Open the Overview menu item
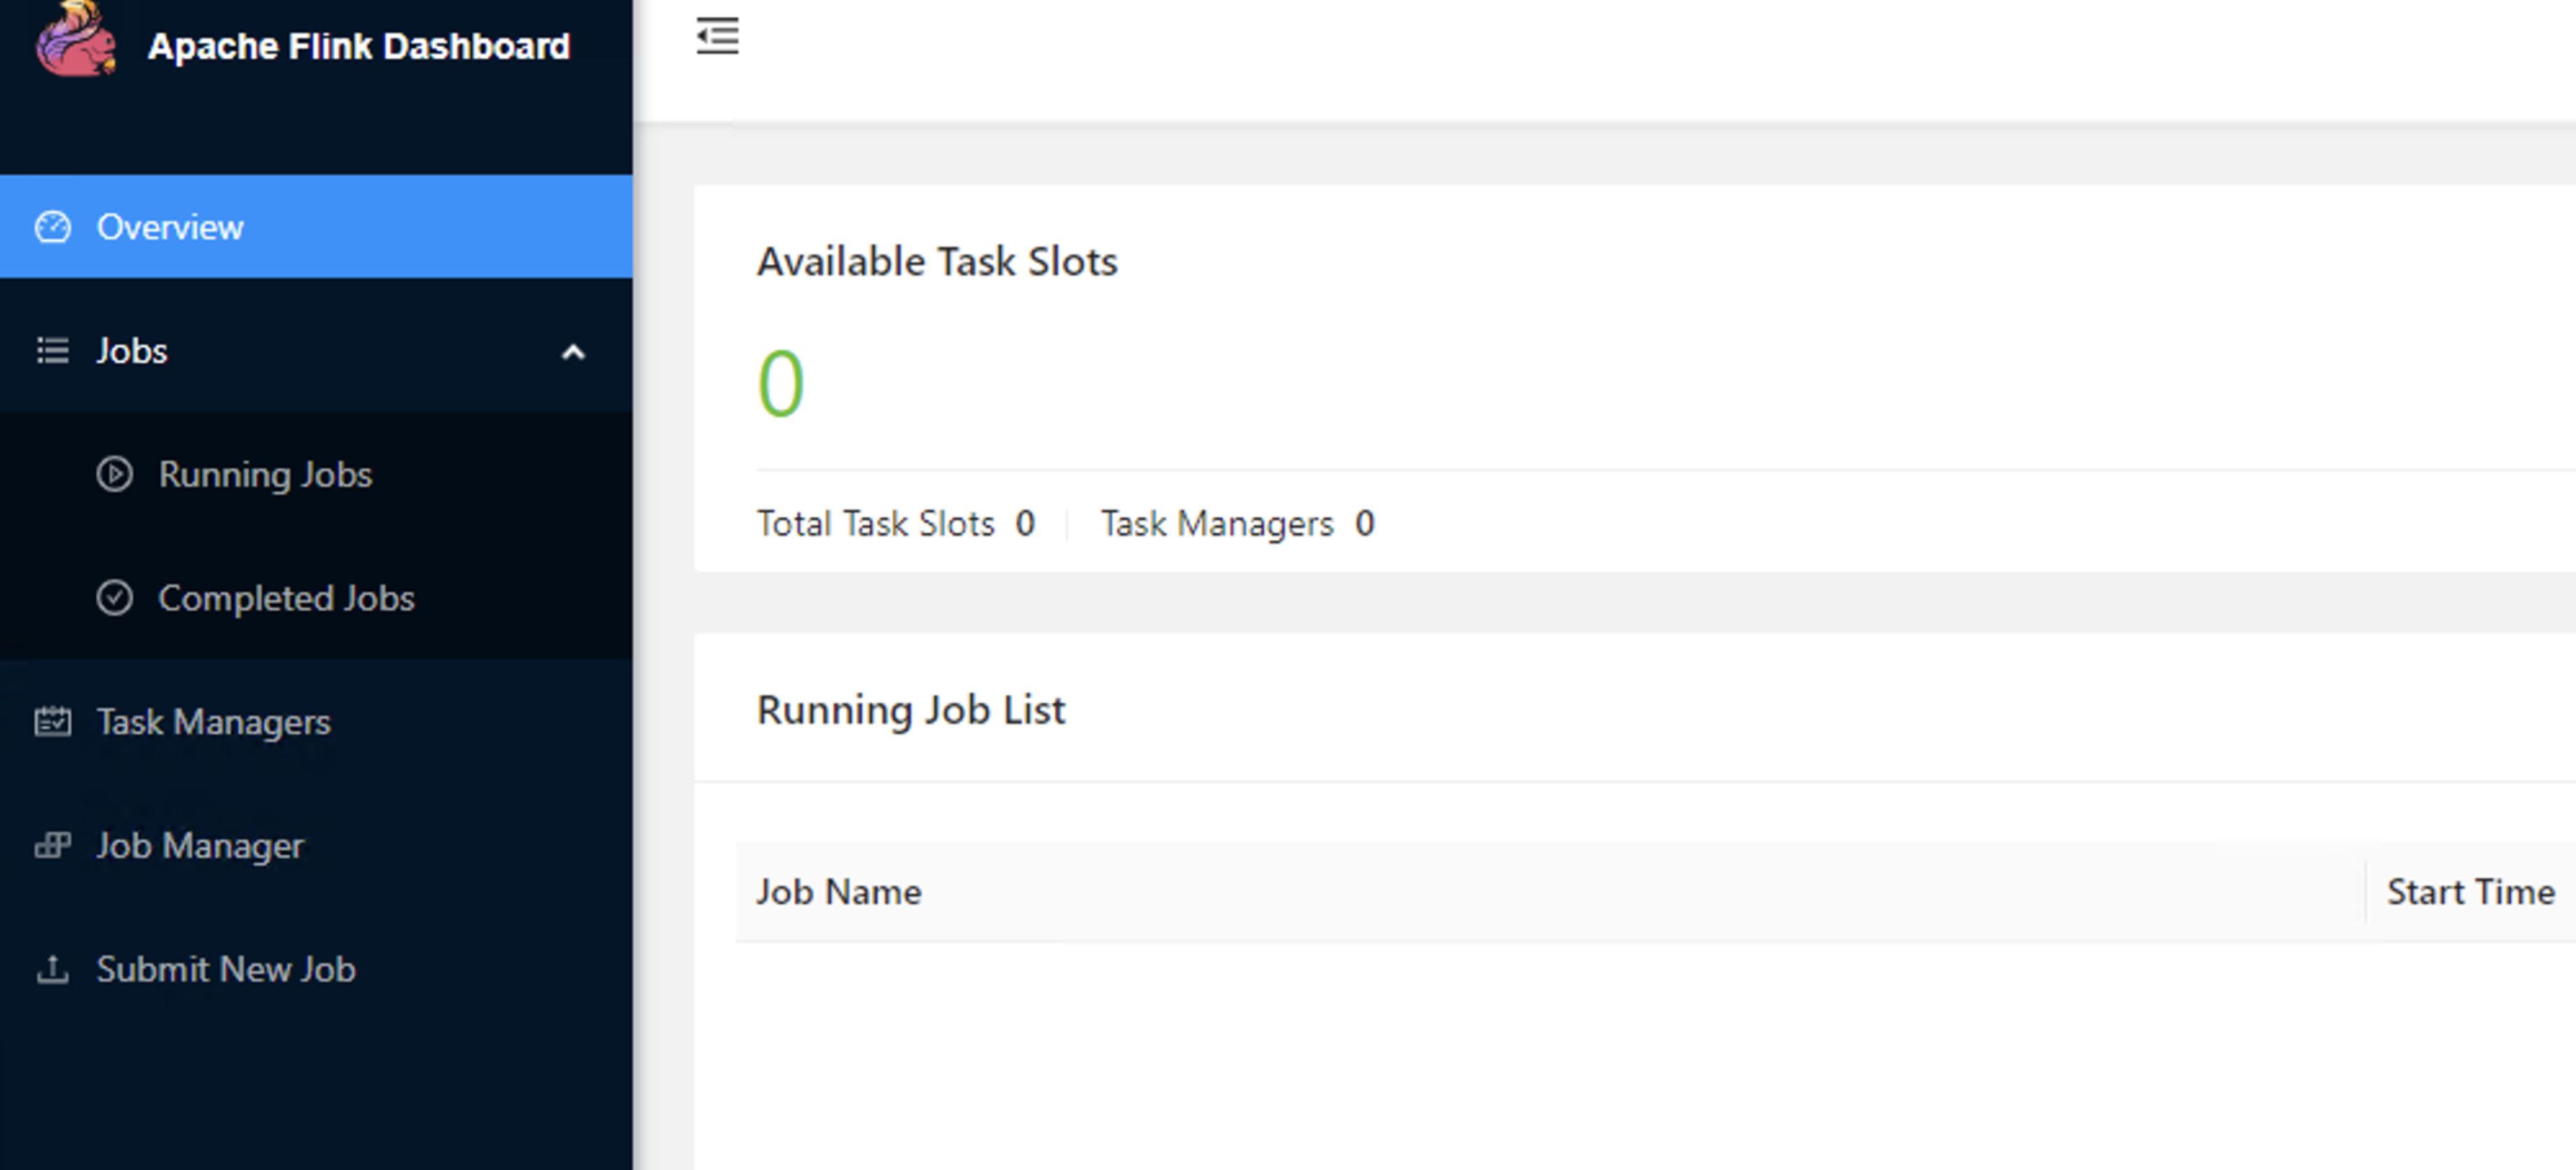 [170, 228]
